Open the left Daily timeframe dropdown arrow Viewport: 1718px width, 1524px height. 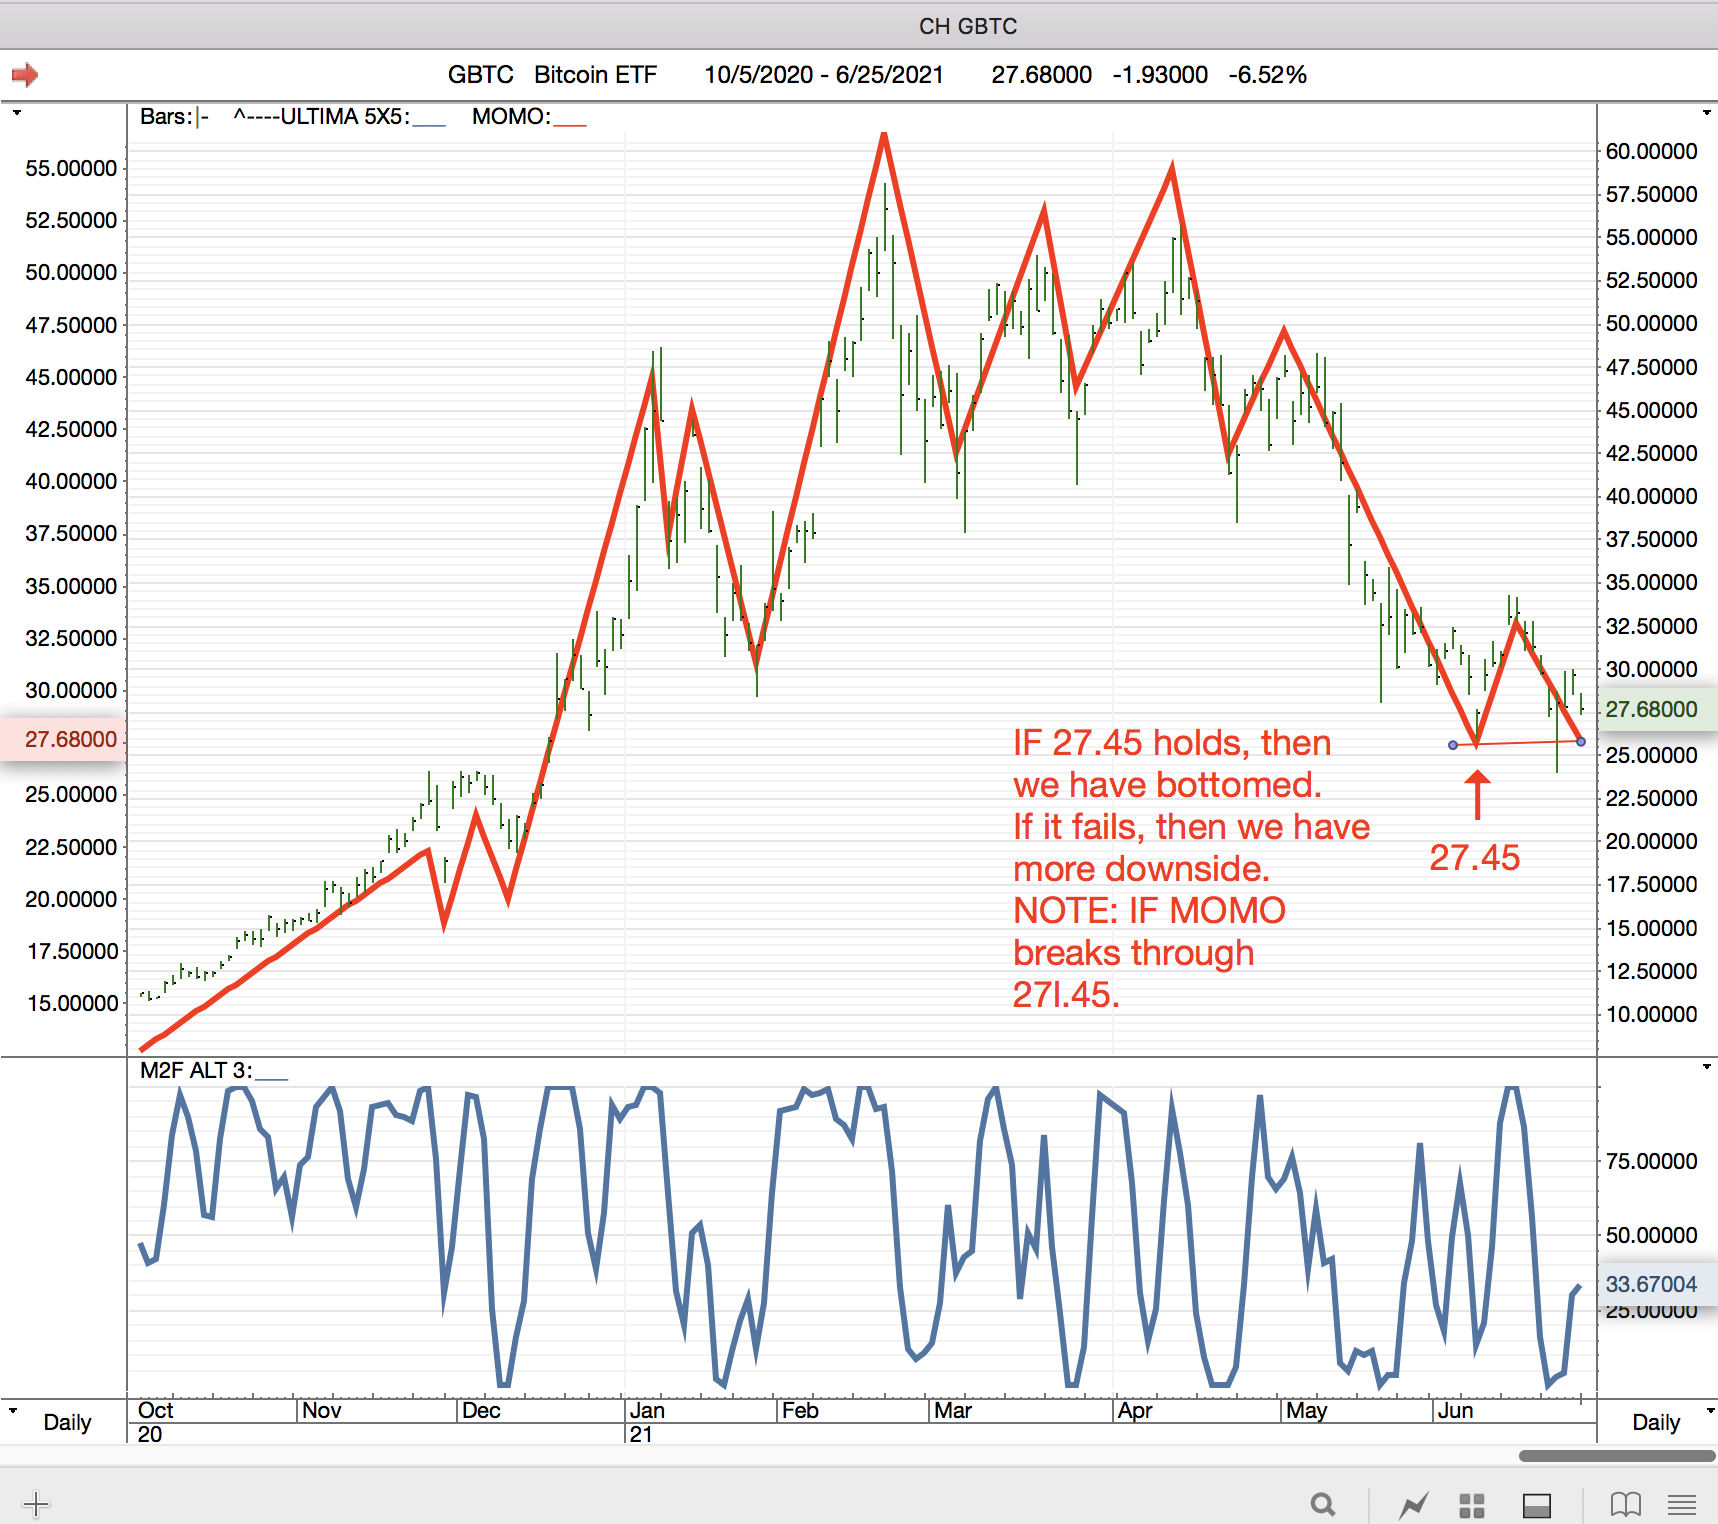pyautogui.click(x=13, y=1410)
